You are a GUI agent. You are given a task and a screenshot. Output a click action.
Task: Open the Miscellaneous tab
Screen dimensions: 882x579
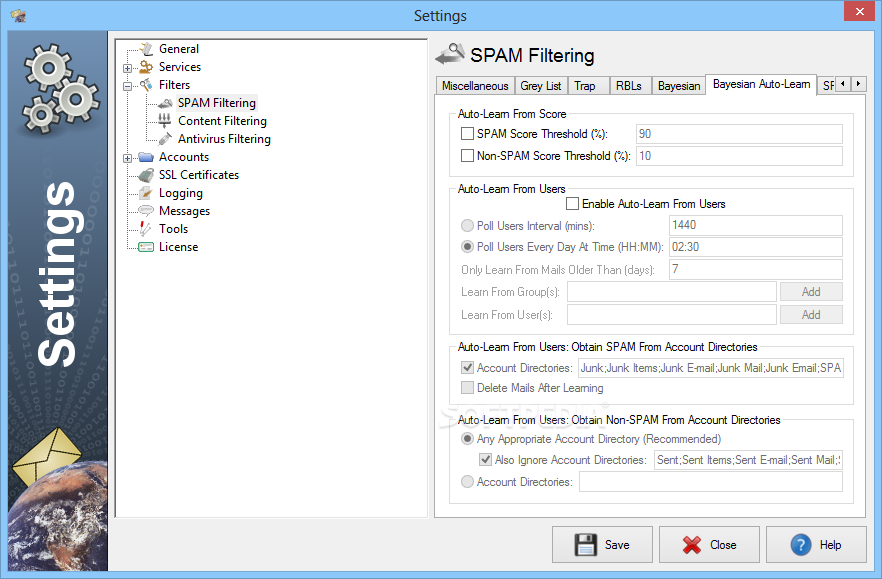475,86
